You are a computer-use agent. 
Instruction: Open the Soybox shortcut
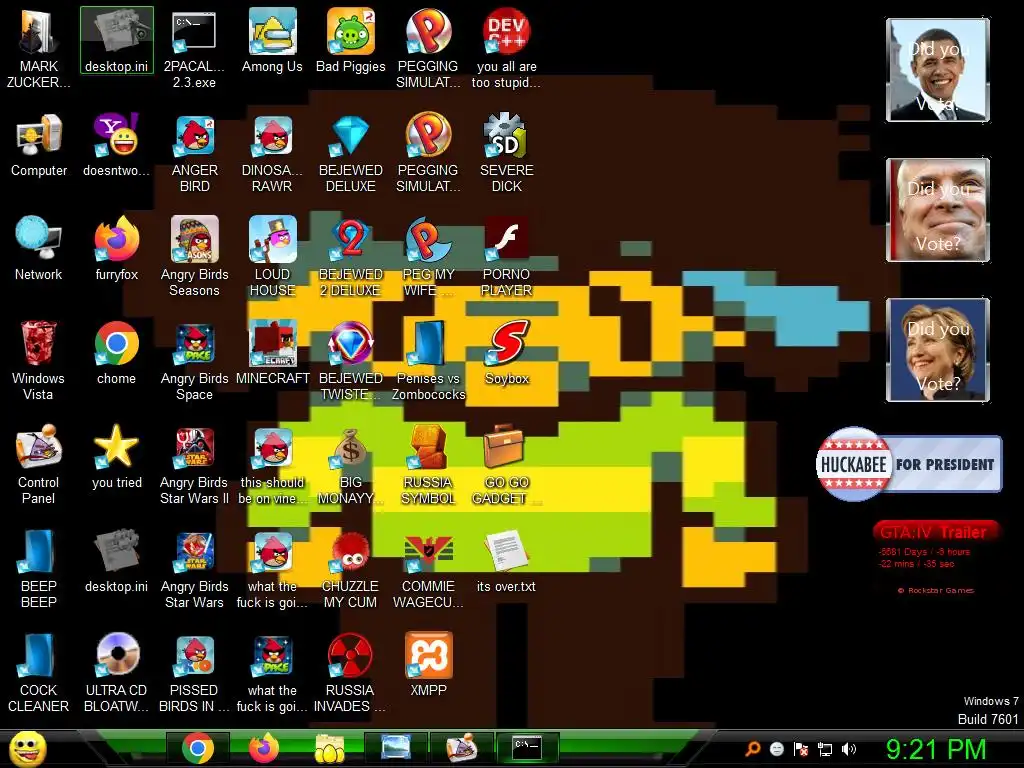[x=507, y=353]
